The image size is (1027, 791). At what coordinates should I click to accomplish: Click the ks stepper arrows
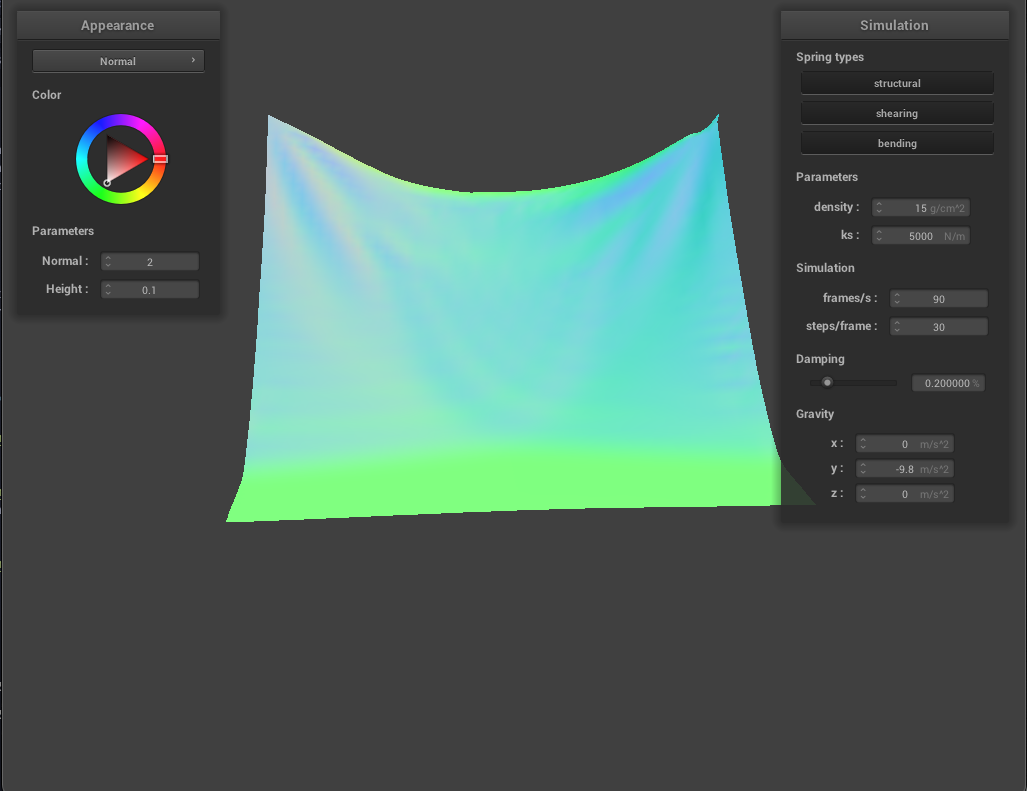pos(879,236)
